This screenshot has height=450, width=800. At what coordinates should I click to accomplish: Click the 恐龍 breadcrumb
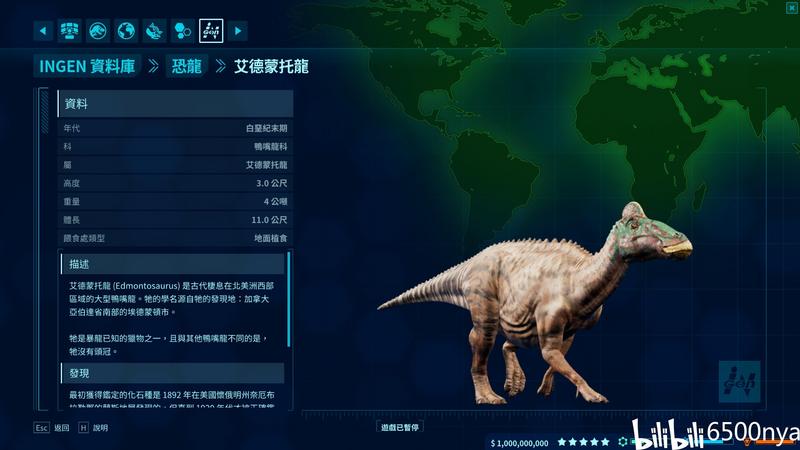[x=187, y=66]
